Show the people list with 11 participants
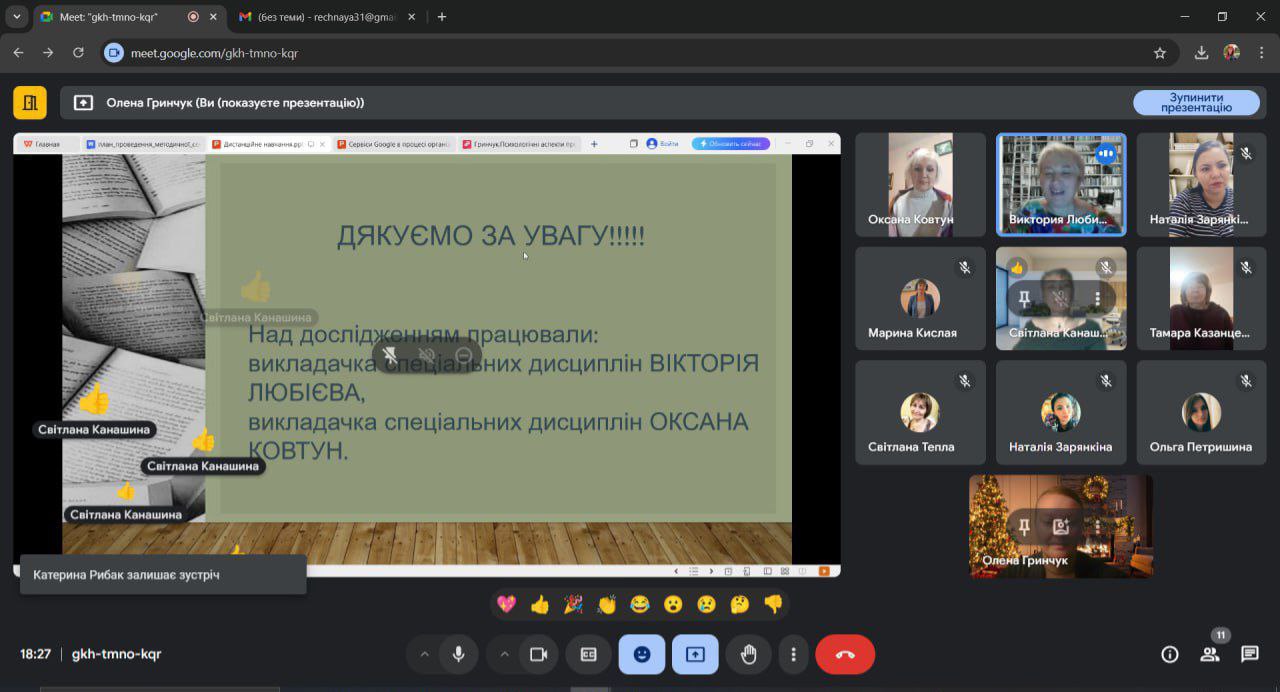Image resolution: width=1280 pixels, height=692 pixels. point(1210,654)
